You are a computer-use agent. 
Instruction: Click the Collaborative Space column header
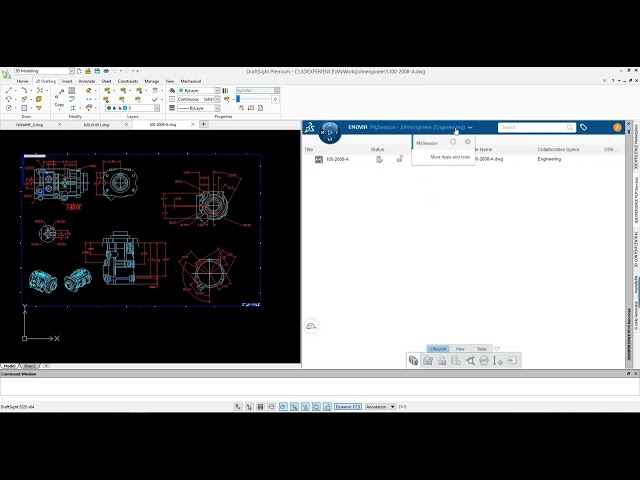558,149
